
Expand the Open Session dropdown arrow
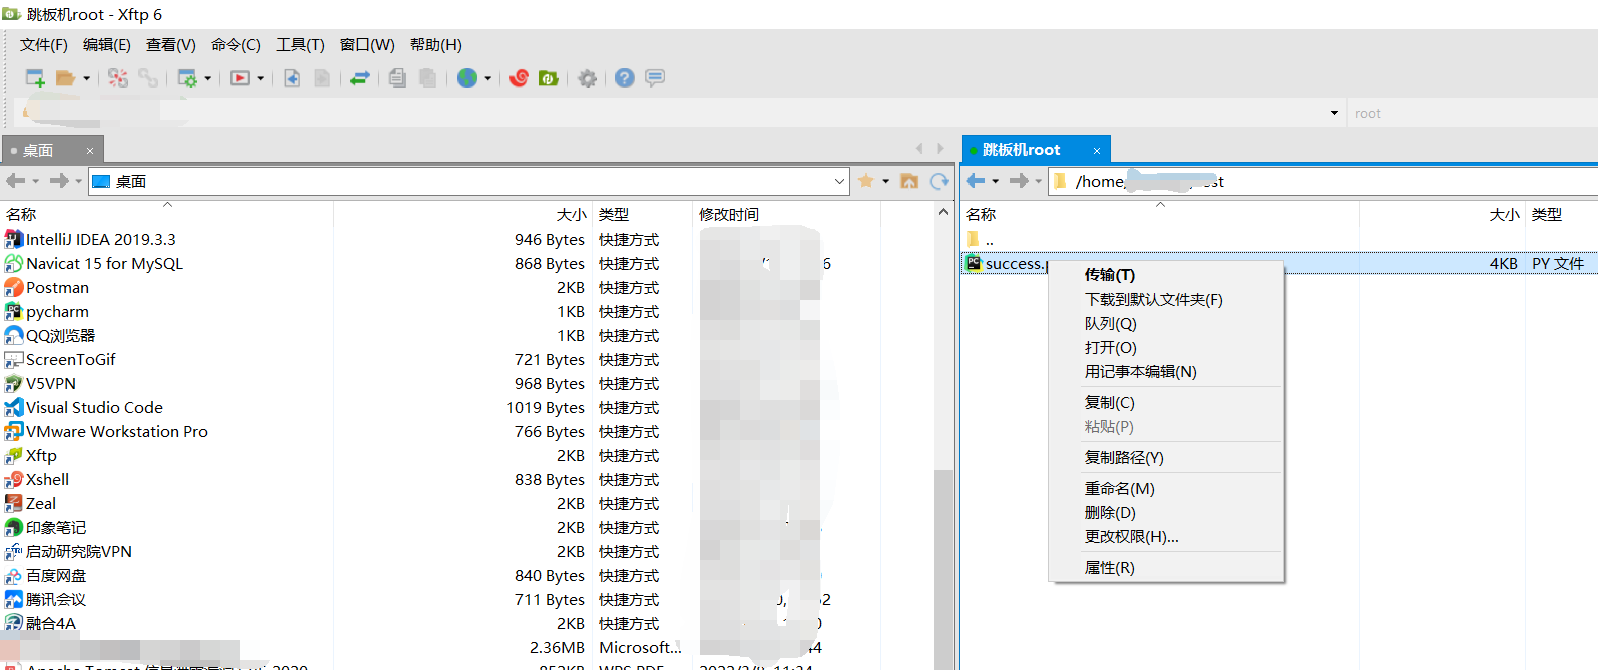[86, 78]
